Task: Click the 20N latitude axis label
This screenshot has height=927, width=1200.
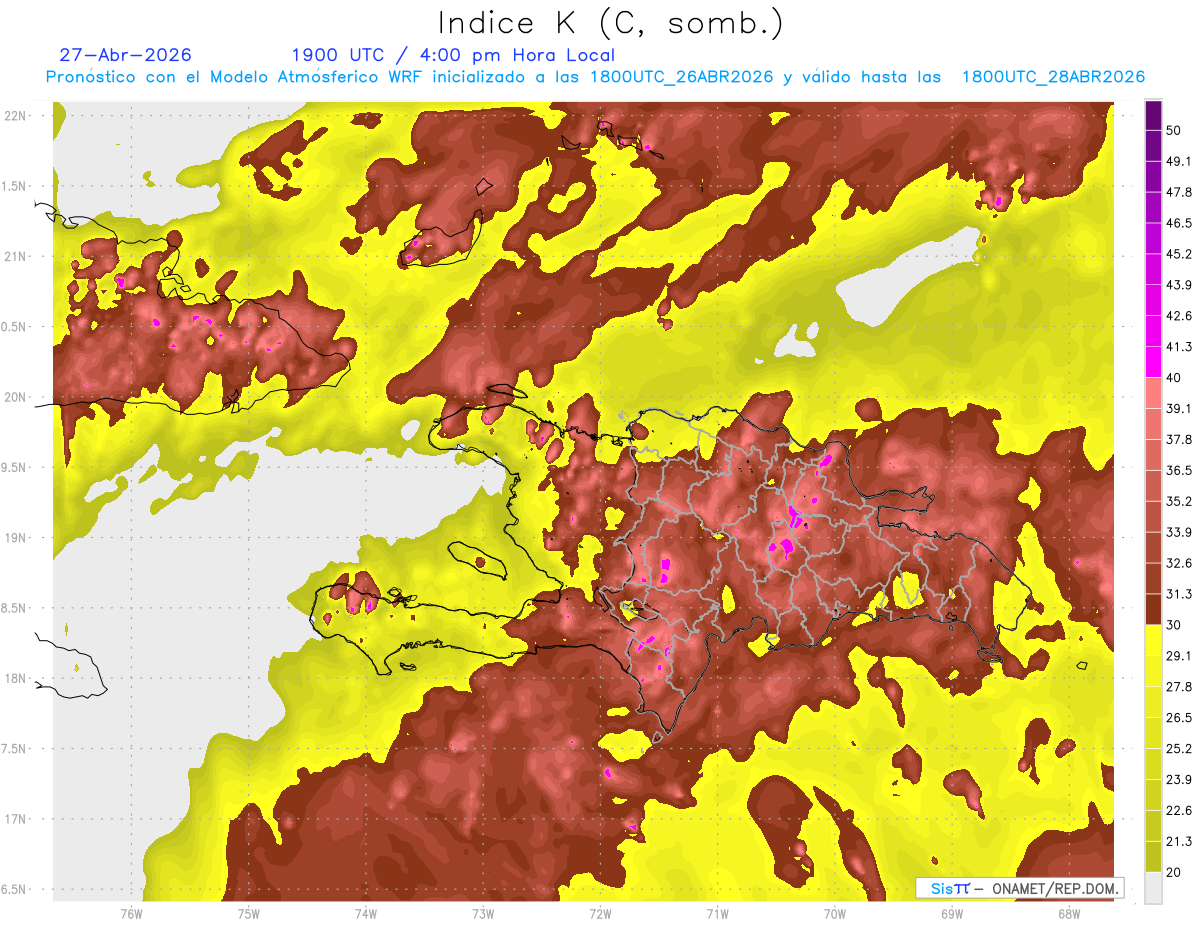Action: click(x=14, y=397)
